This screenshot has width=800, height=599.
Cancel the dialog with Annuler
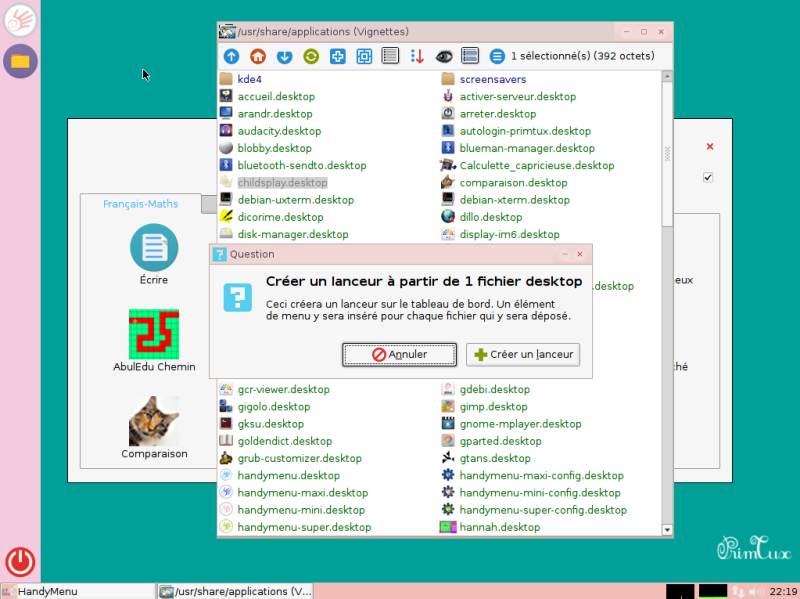[x=399, y=355]
